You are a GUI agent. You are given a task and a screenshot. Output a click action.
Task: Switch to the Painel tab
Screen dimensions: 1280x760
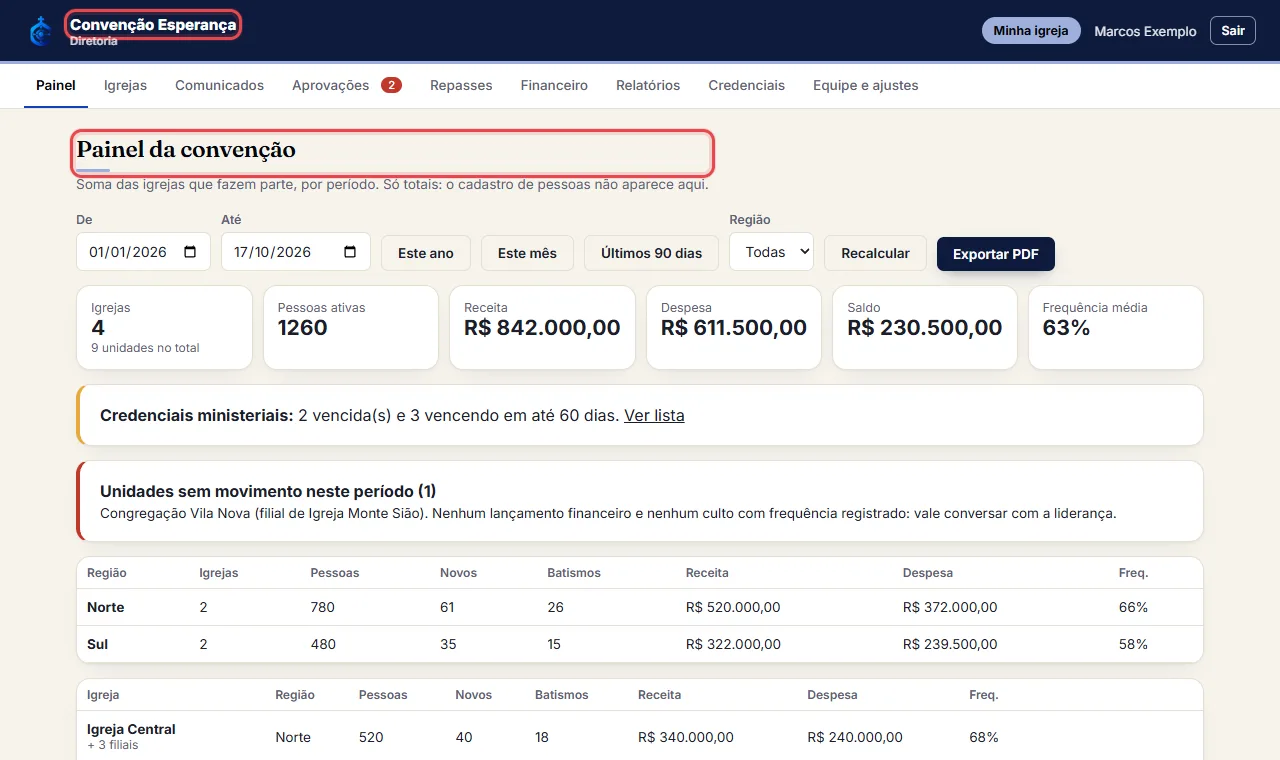(56, 85)
